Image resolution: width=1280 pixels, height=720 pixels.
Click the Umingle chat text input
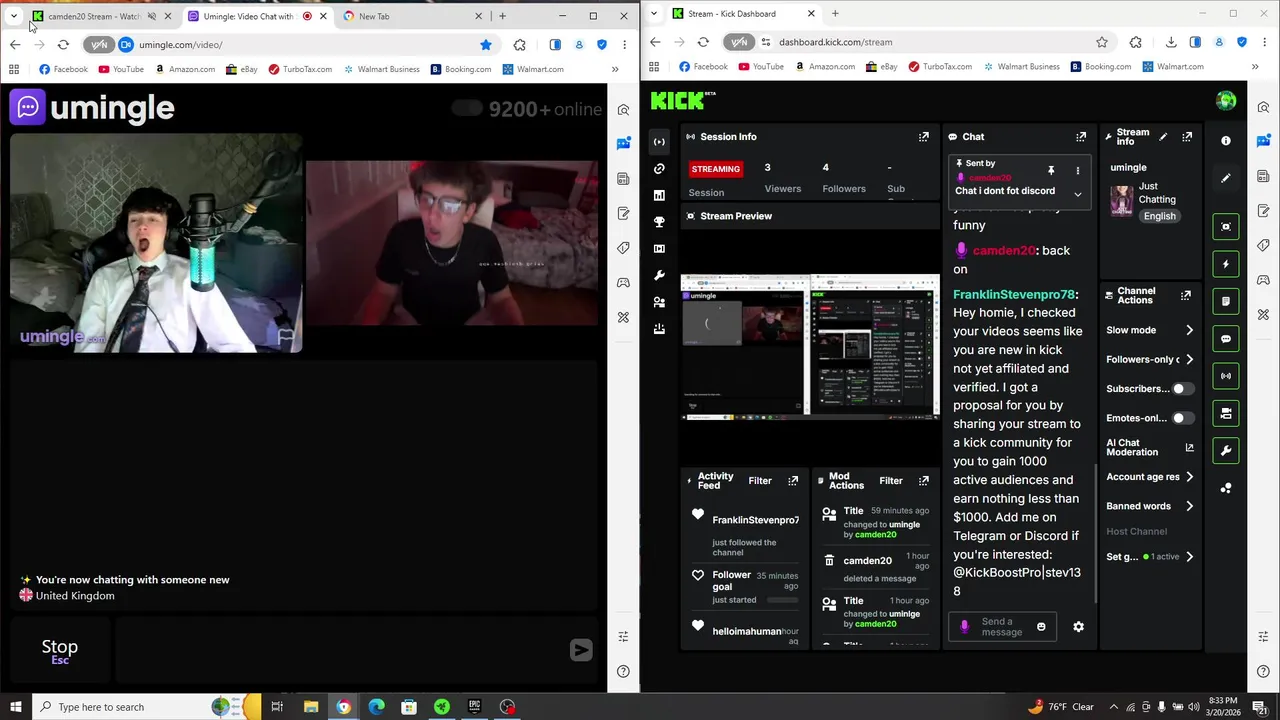click(x=340, y=651)
